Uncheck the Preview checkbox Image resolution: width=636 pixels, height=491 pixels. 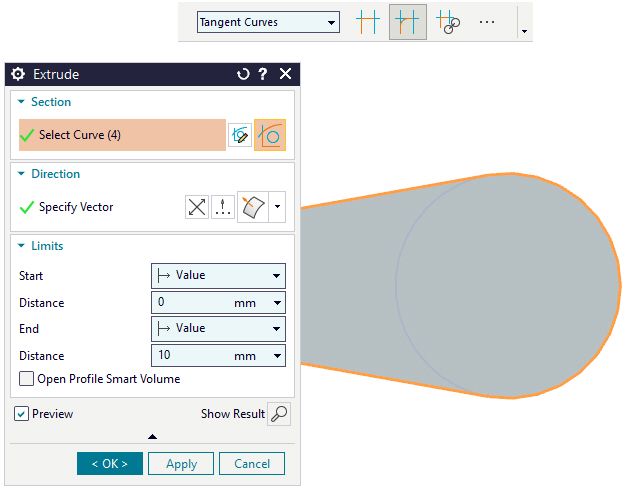(21, 414)
